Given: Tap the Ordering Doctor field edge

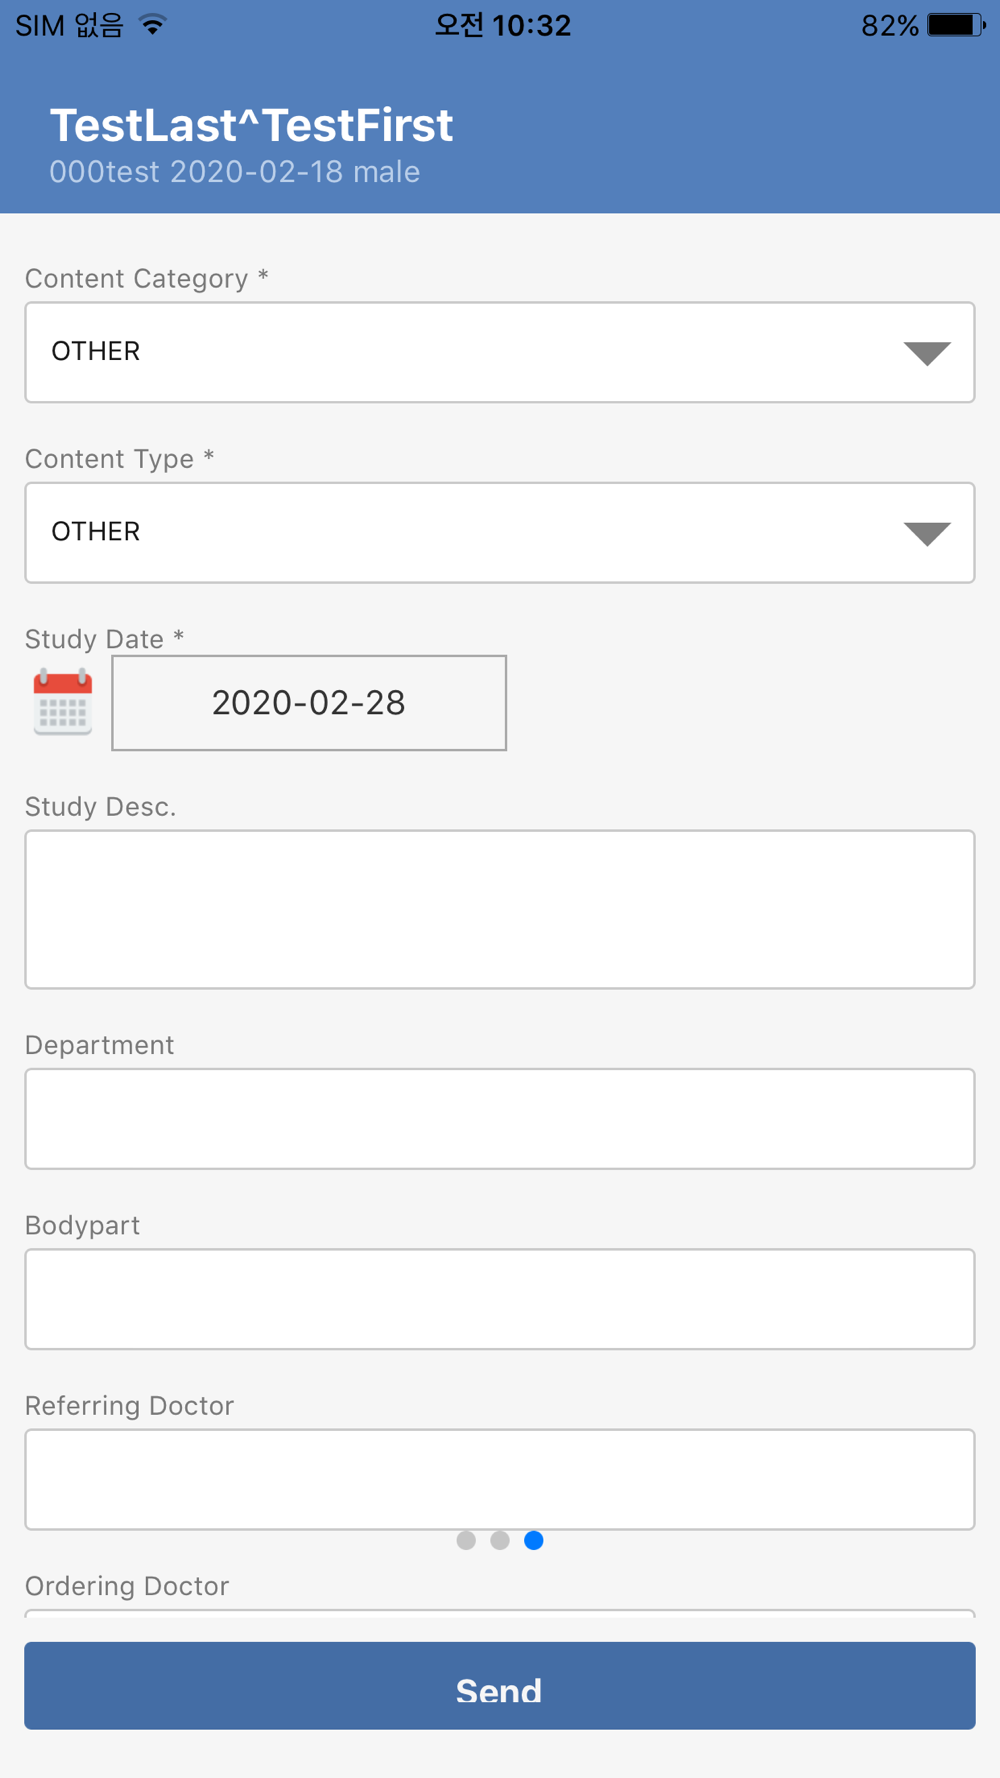Looking at the screenshot, I should (500, 1612).
